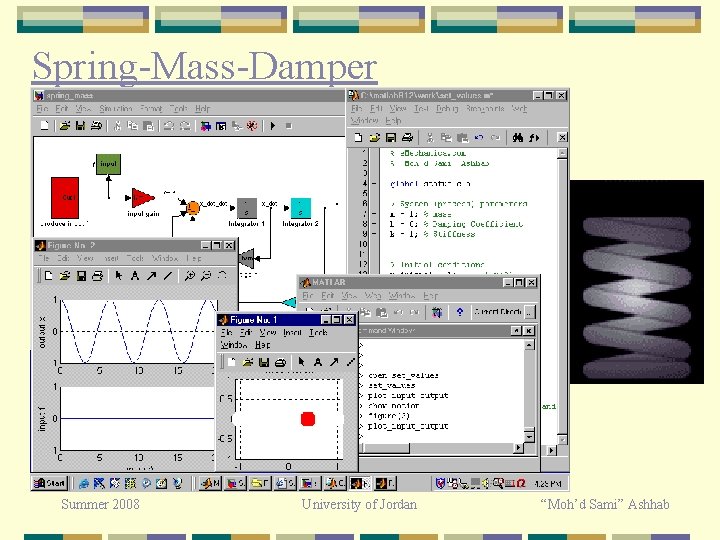This screenshot has height=540, width=720.
Task: Click Open file icon in the editor toolbar
Action: tap(375, 137)
